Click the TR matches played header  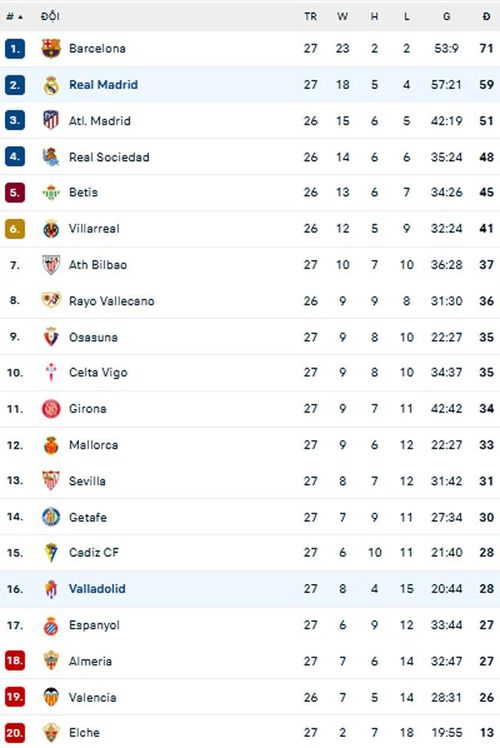311,16
